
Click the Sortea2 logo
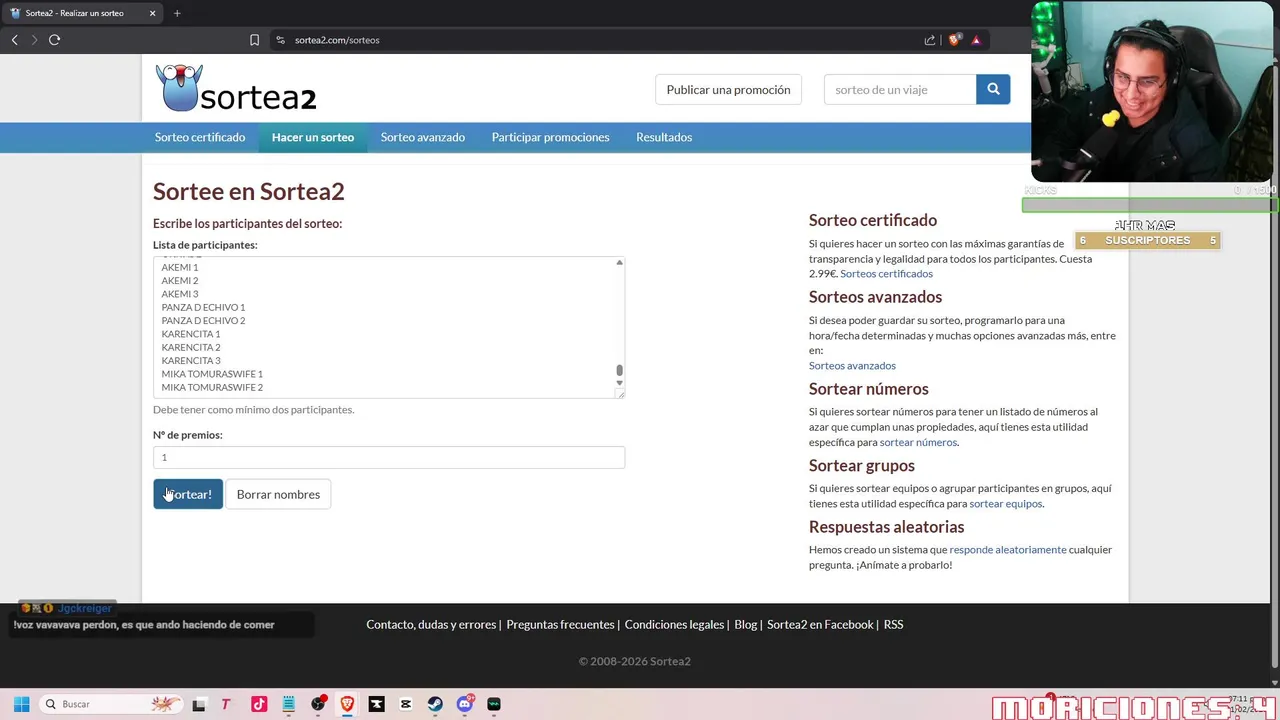click(236, 88)
